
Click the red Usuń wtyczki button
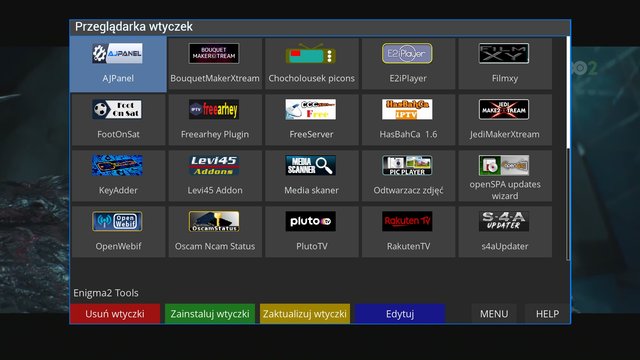click(x=115, y=313)
